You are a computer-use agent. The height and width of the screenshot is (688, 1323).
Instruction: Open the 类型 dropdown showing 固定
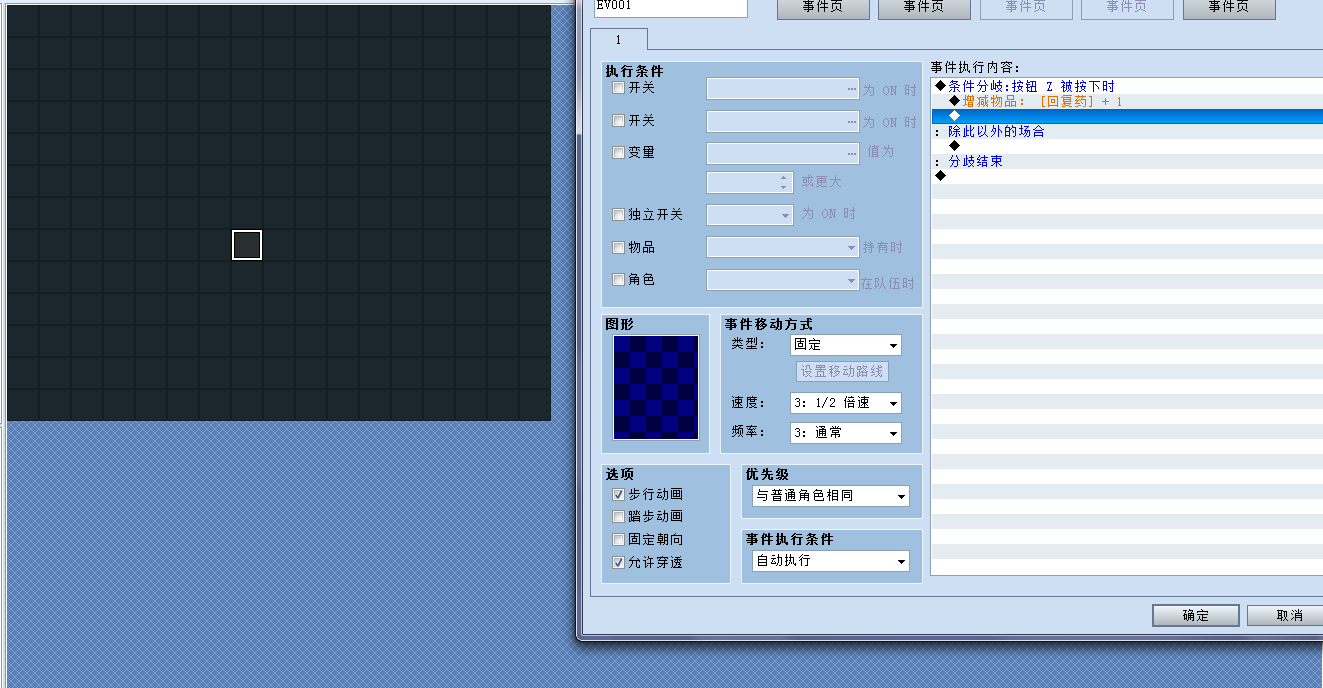tap(845, 345)
